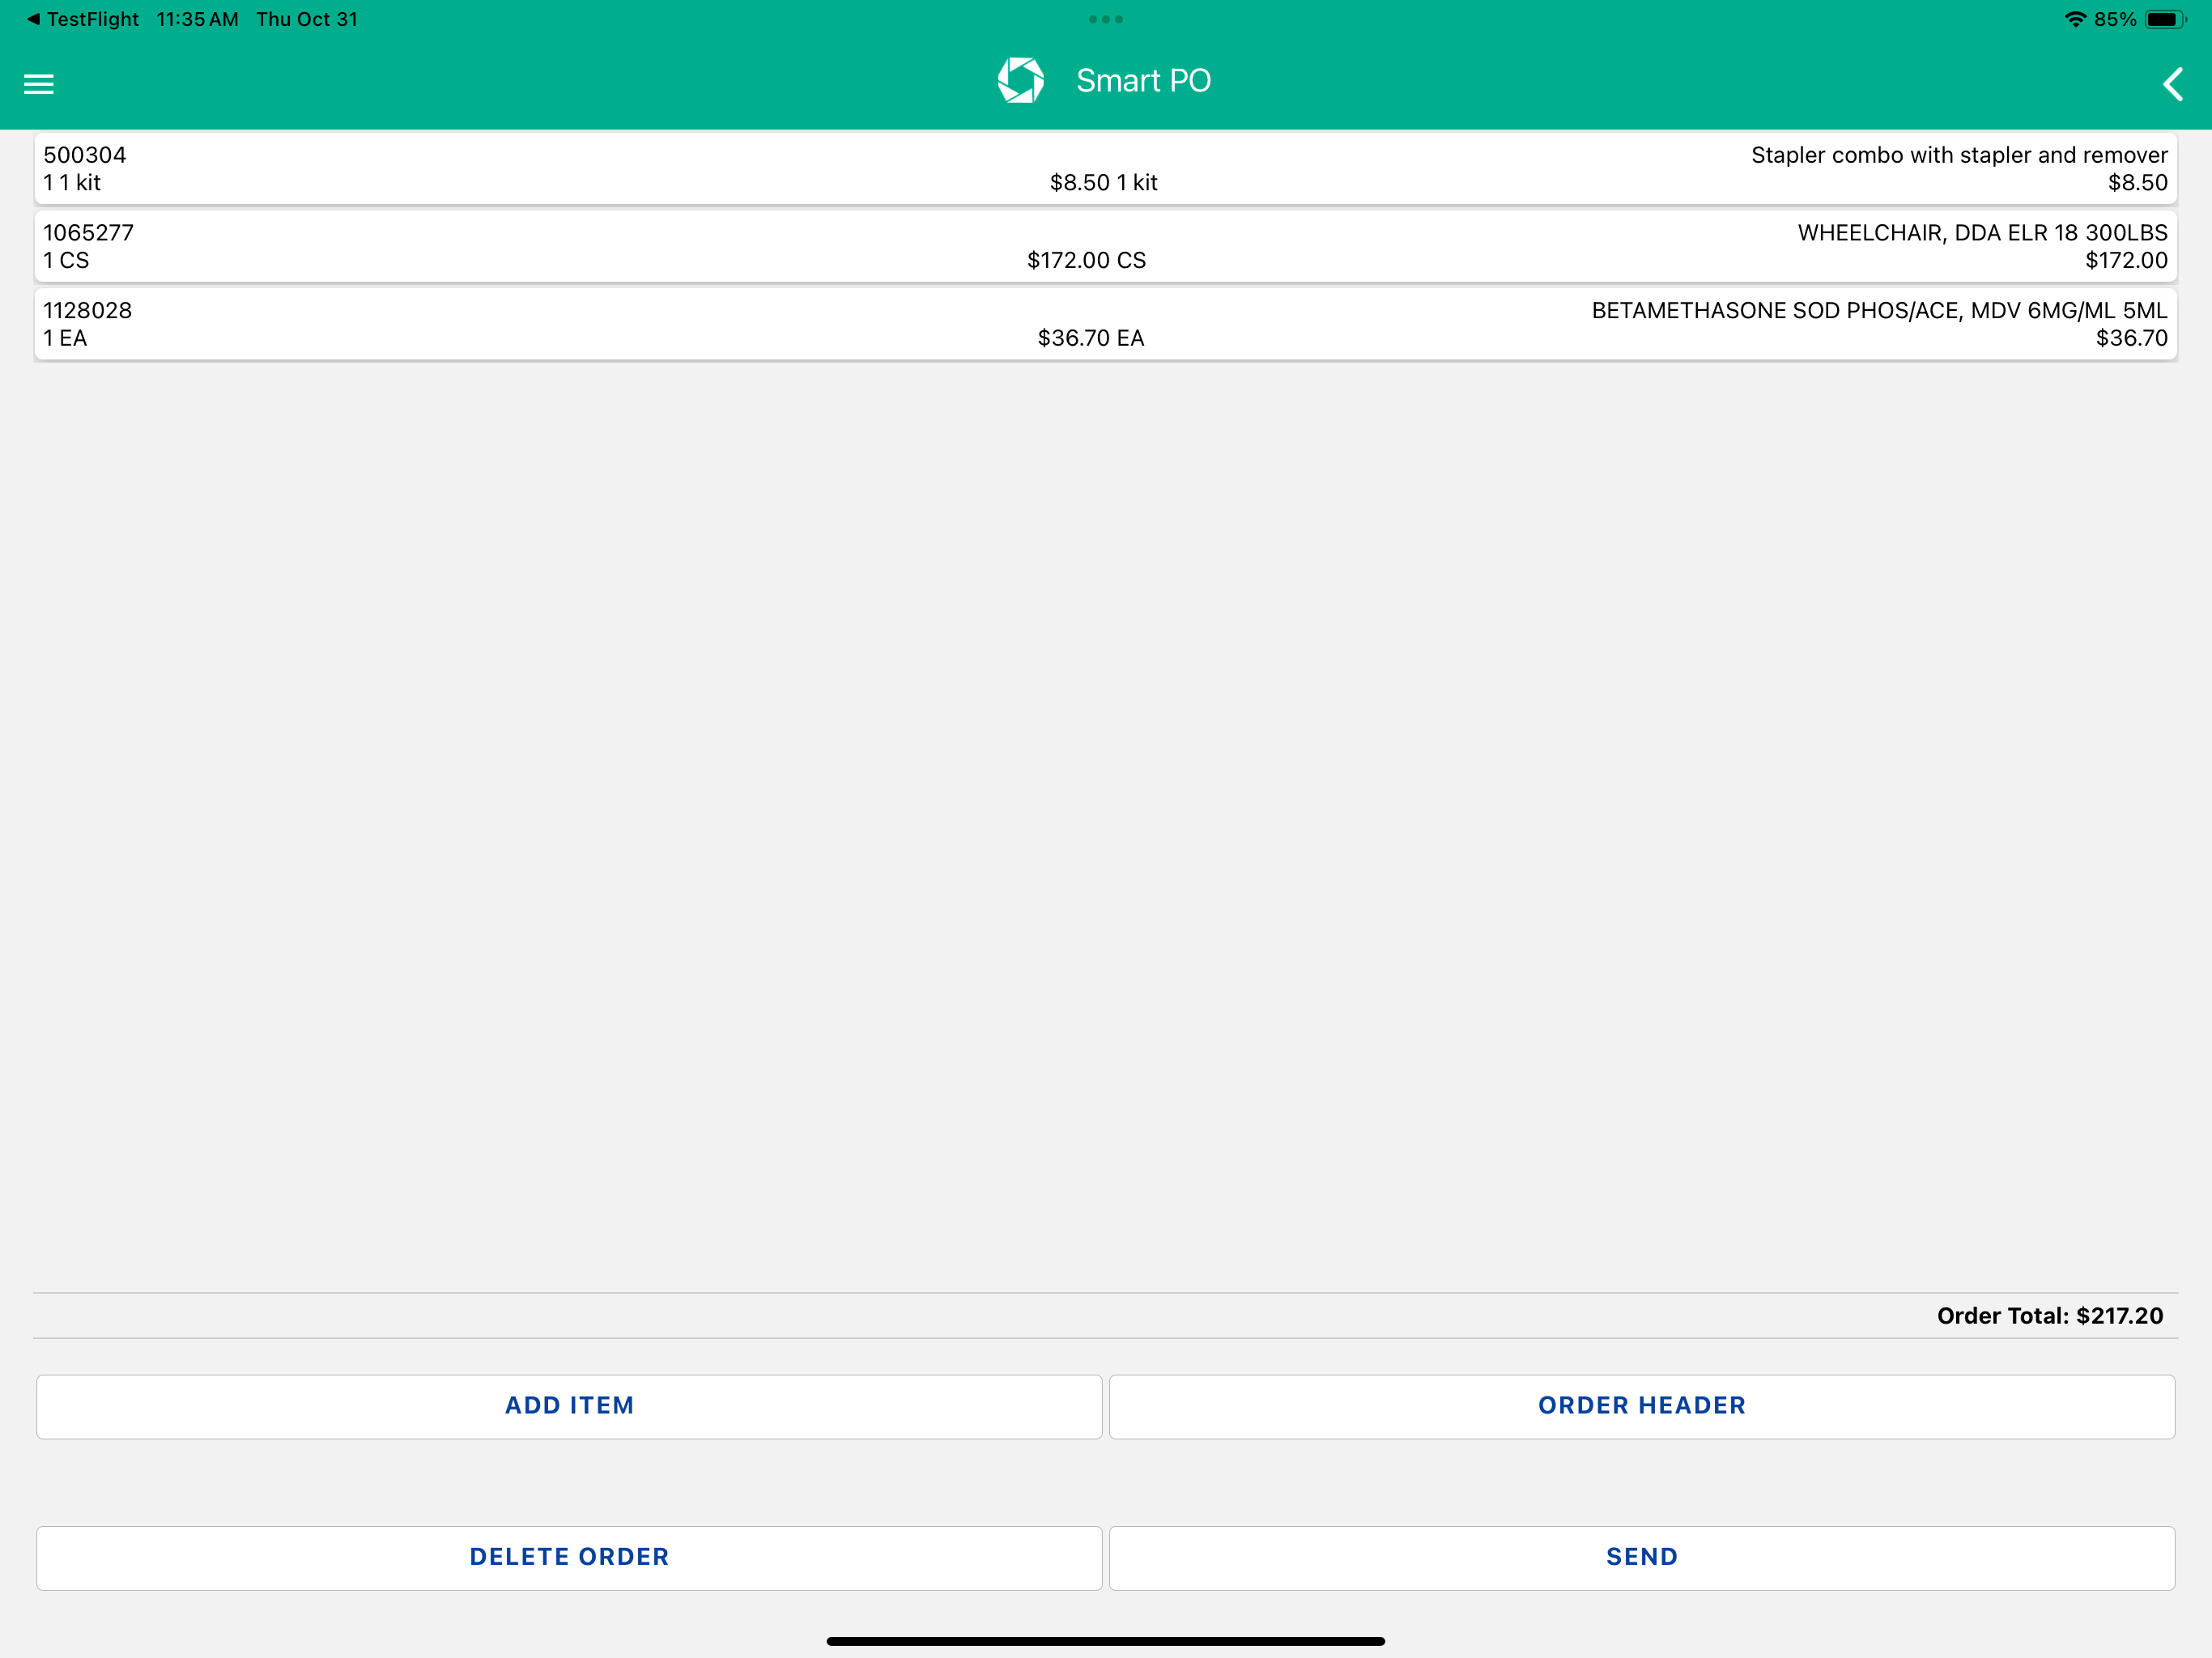Send the order with SEND button
The width and height of the screenshot is (2212, 1658).
point(1642,1557)
